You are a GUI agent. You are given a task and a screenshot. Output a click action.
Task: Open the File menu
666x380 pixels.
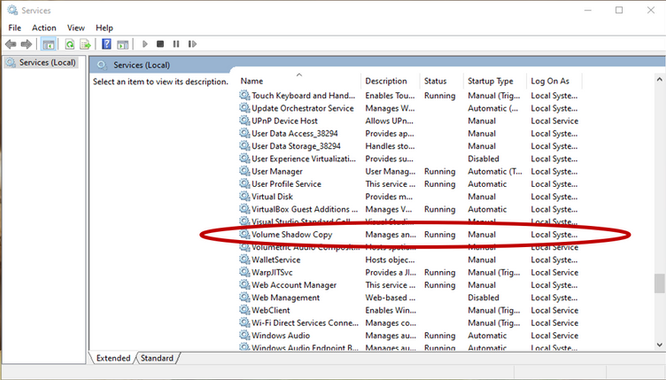(14, 28)
